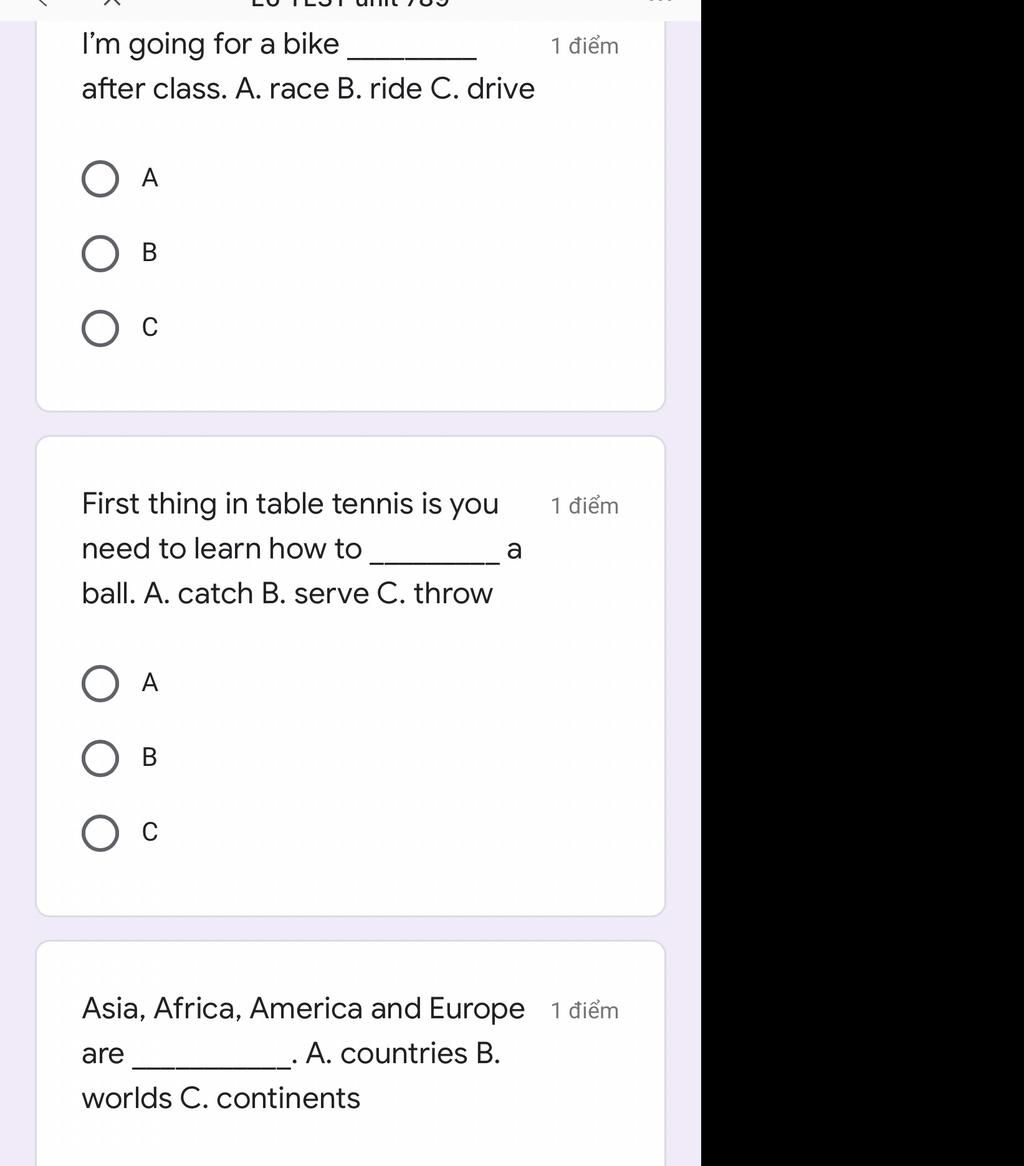Tap the back chevron icon in the top bar

(x=42, y=3)
